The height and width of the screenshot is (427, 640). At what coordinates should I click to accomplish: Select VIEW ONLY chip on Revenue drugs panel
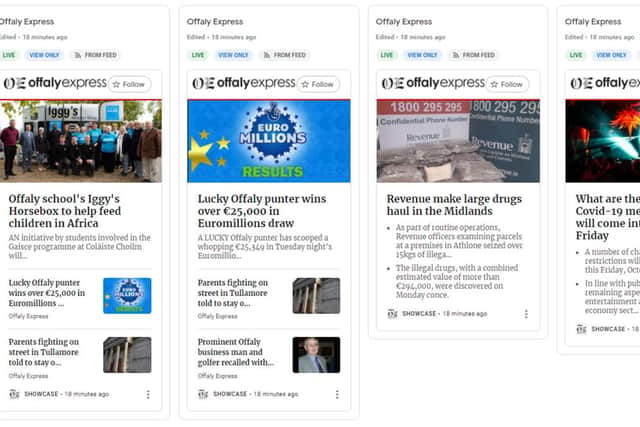pyautogui.click(x=422, y=55)
